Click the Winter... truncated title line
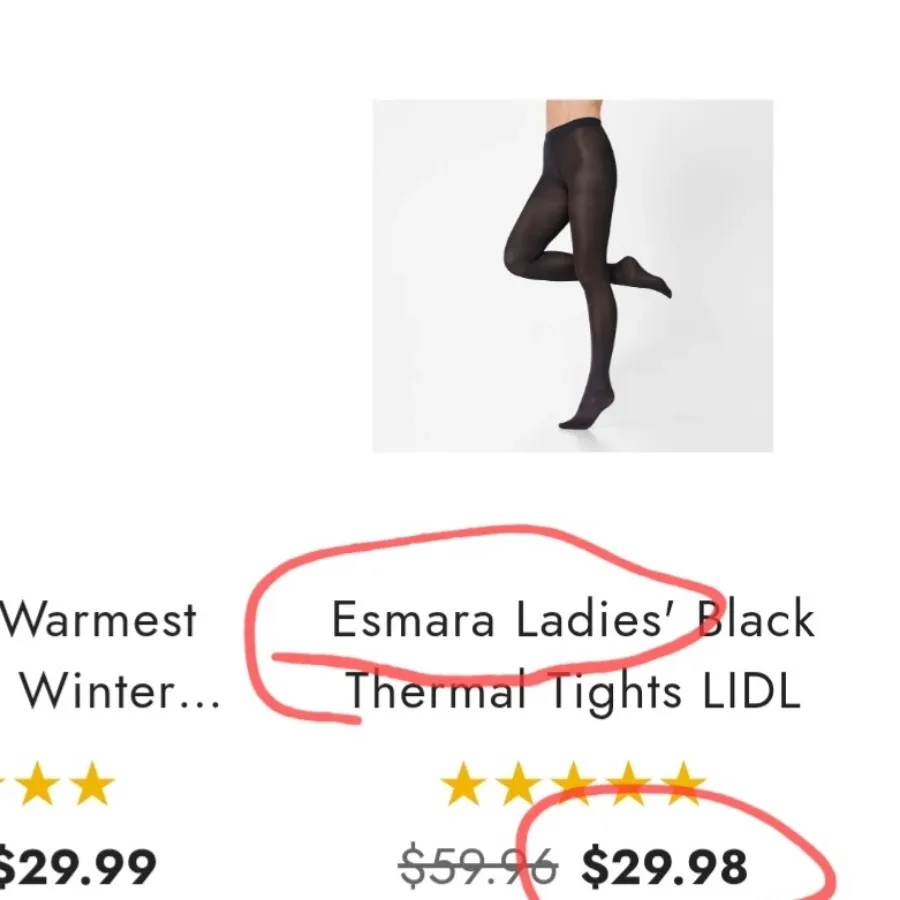 coord(120,691)
